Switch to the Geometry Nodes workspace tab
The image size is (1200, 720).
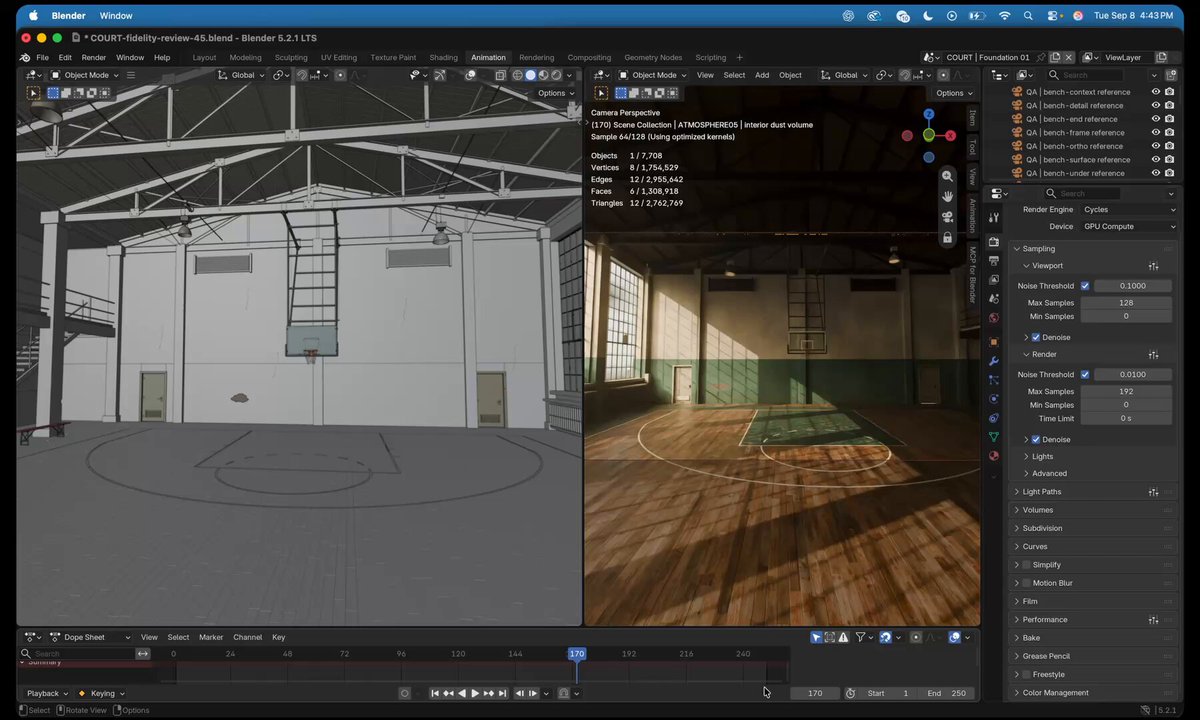653,58
